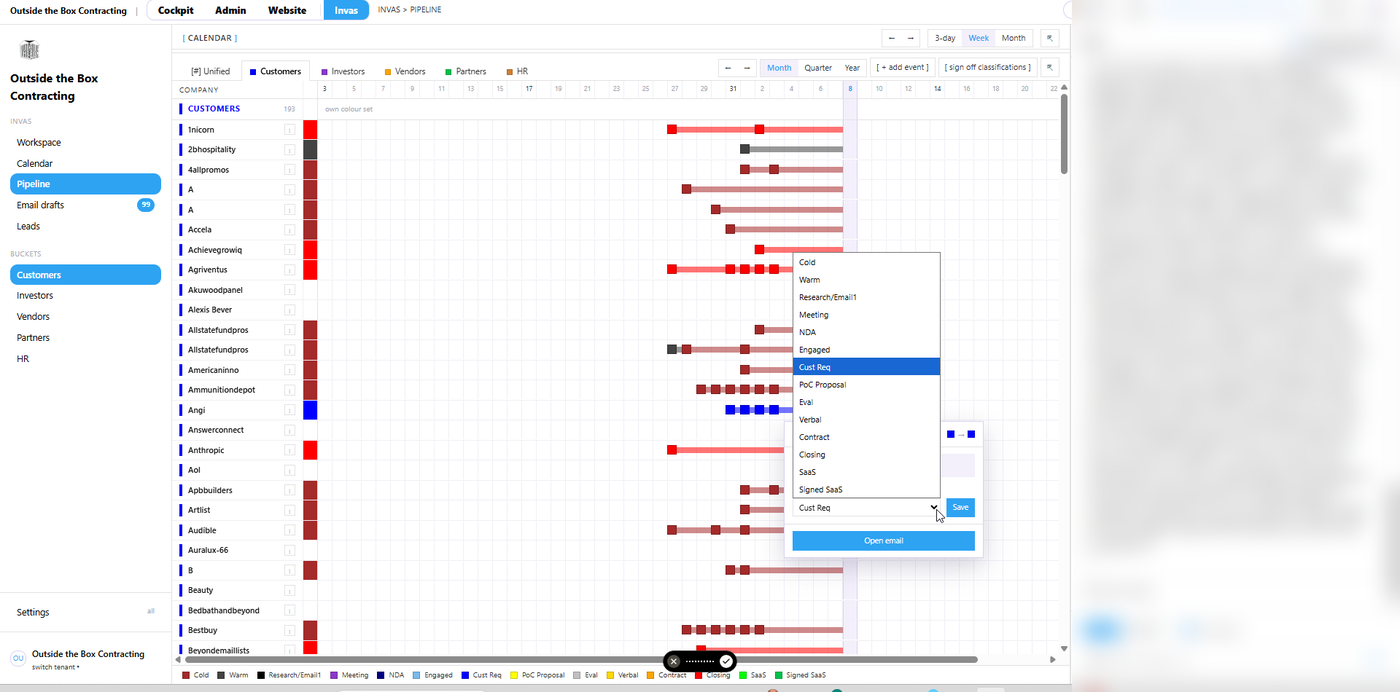Image resolution: width=1400 pixels, height=692 pixels.
Task: Click the small icon beside Bestbuy
Action: click(x=289, y=630)
